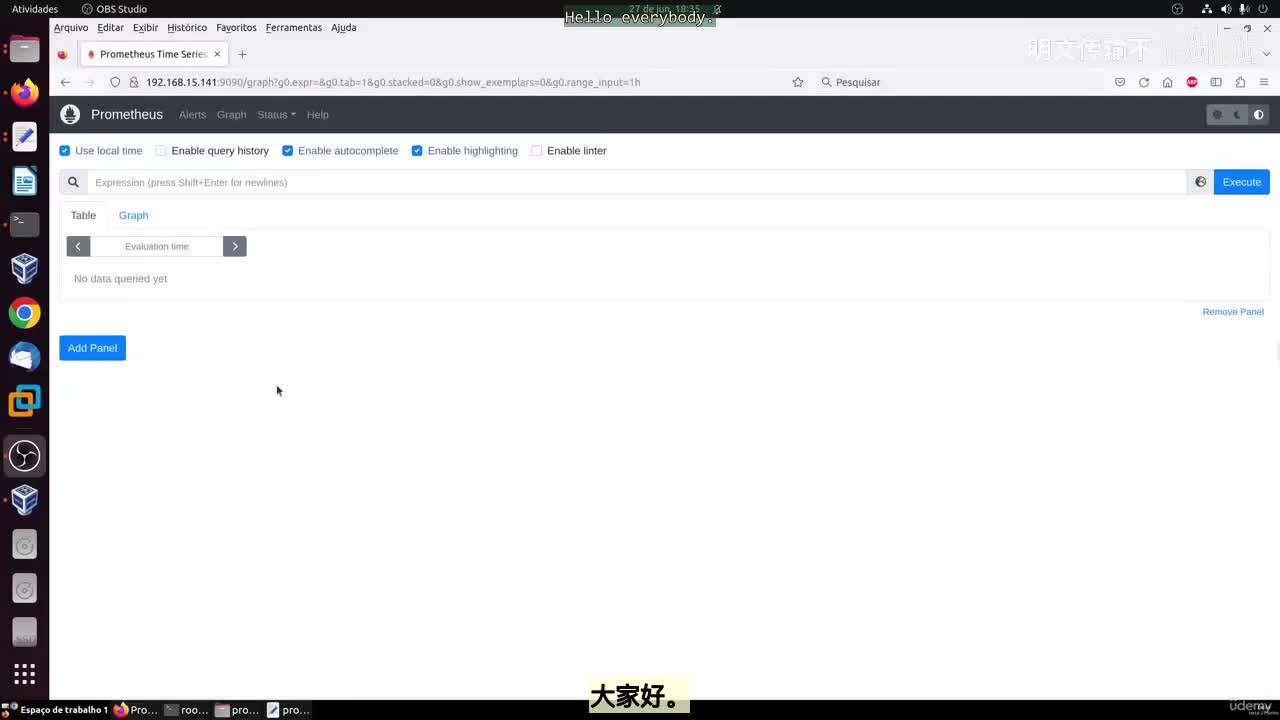Open the Files manager in the dock
Viewport: 1280px width, 720px height.
click(24, 48)
